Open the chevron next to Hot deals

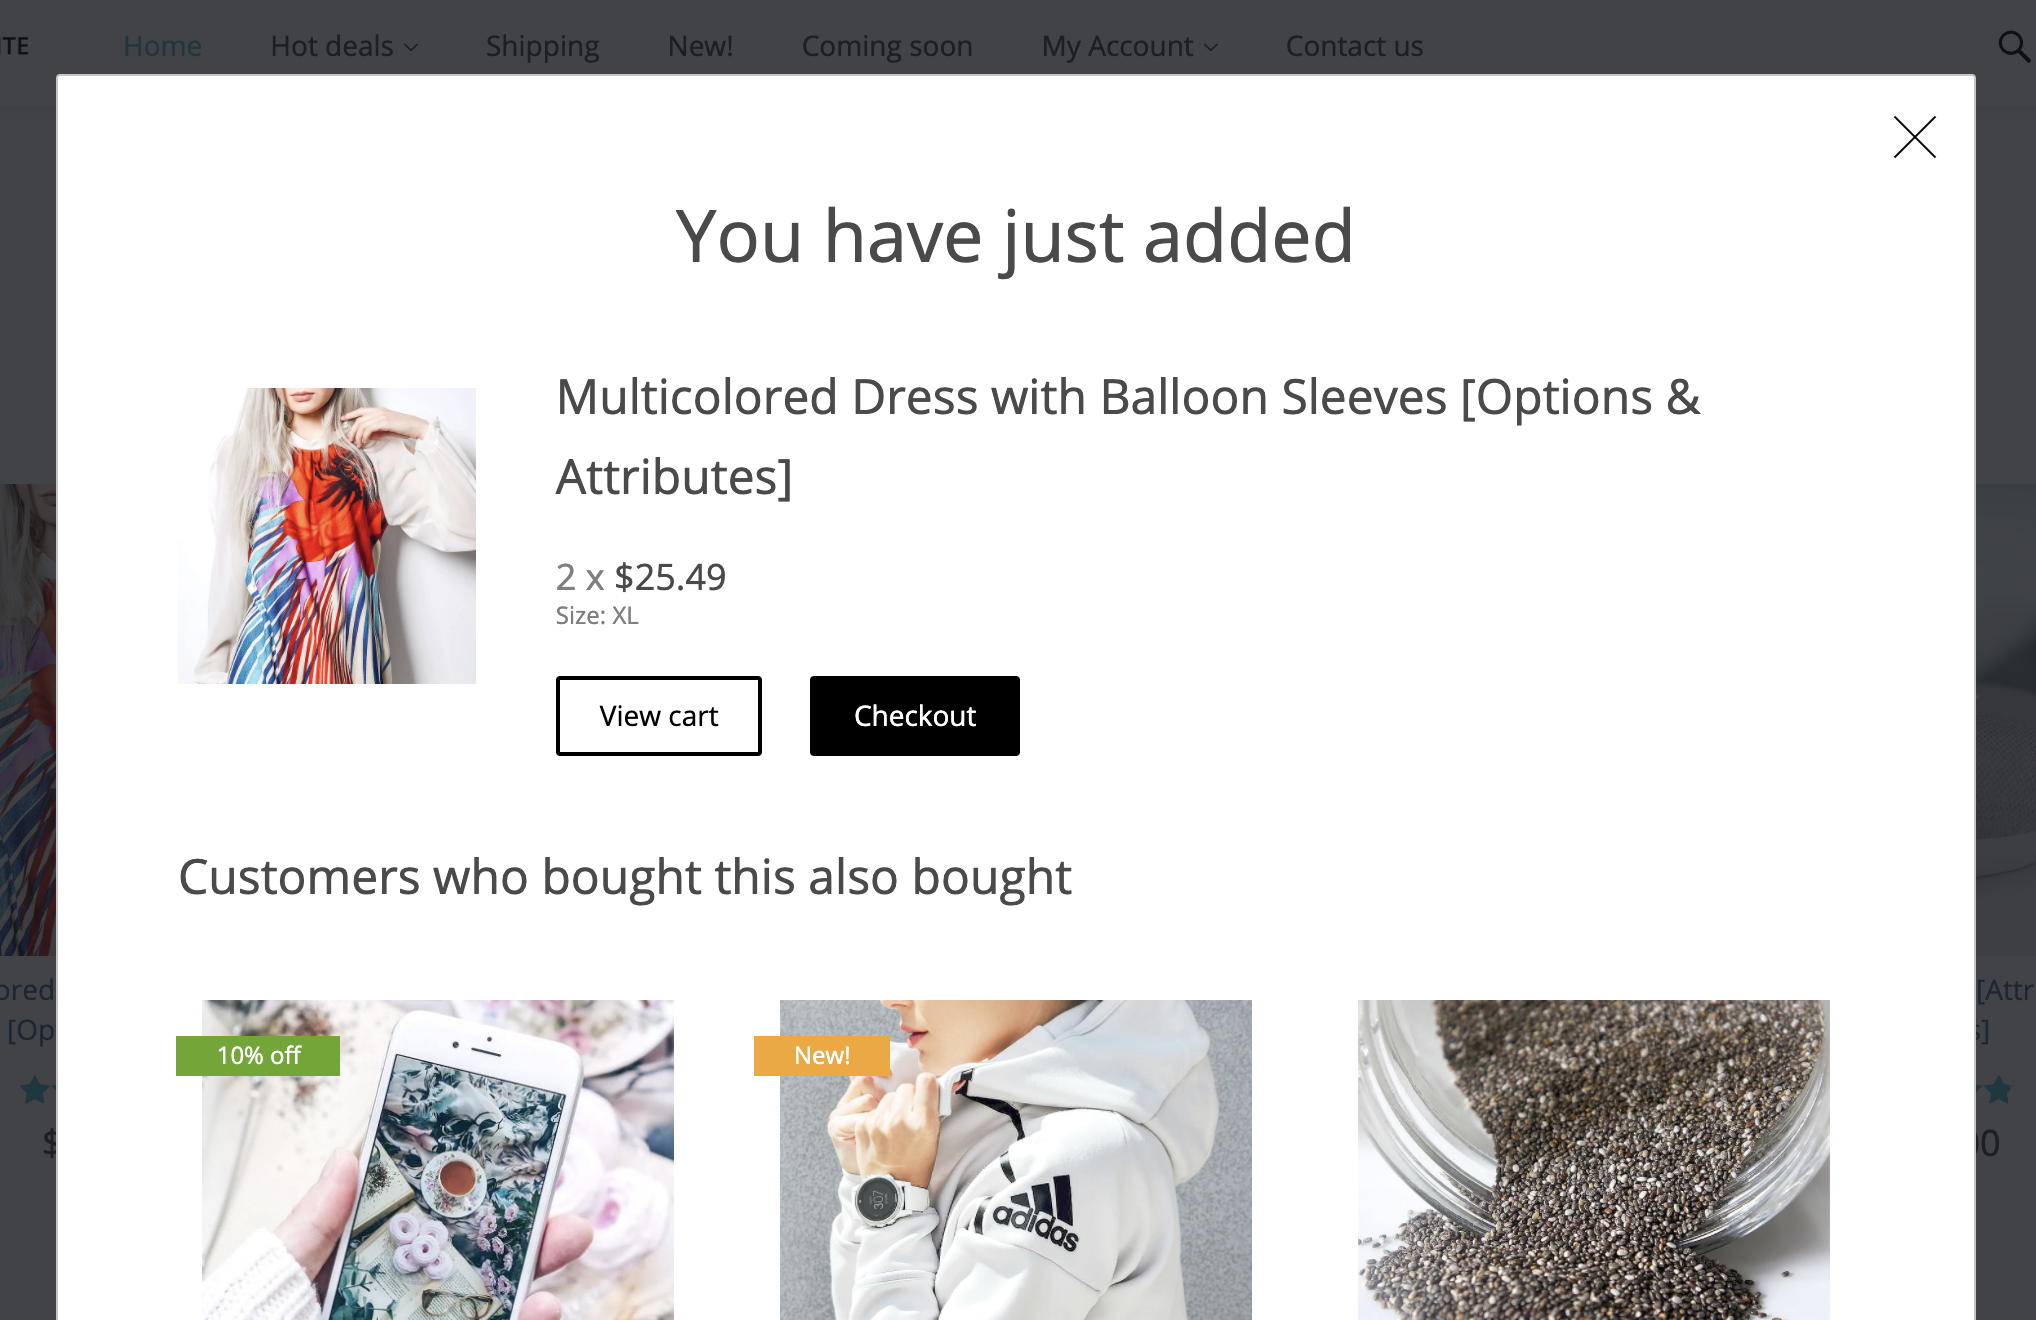[411, 47]
